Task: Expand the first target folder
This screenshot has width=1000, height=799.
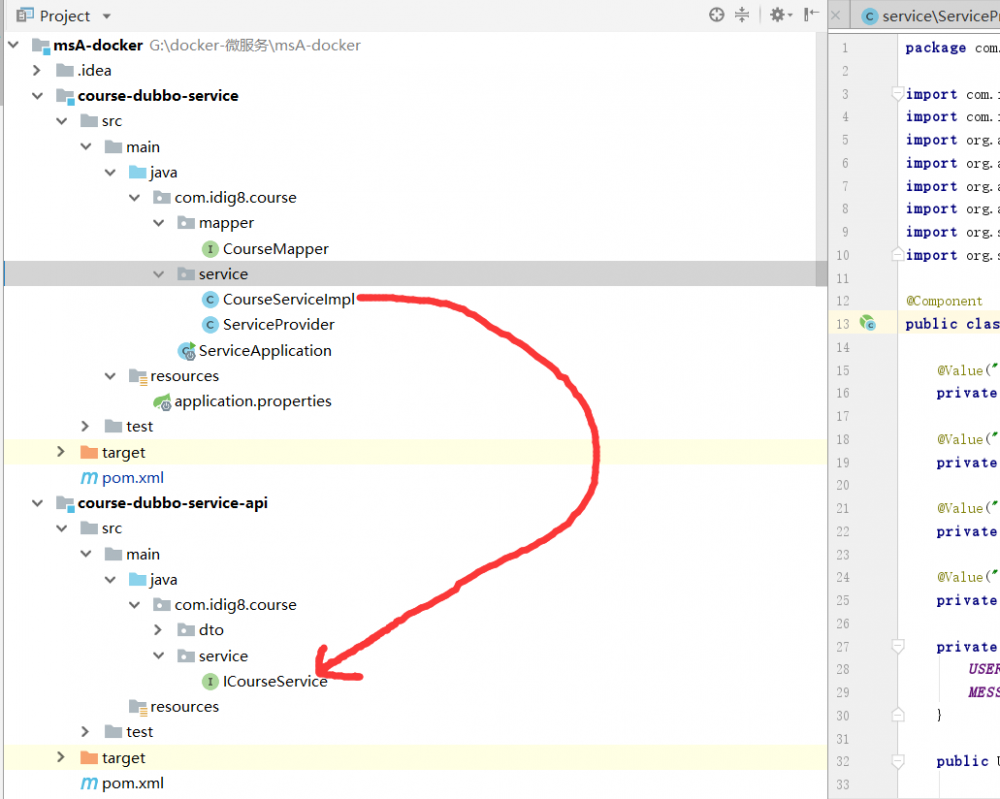Action: click(61, 451)
